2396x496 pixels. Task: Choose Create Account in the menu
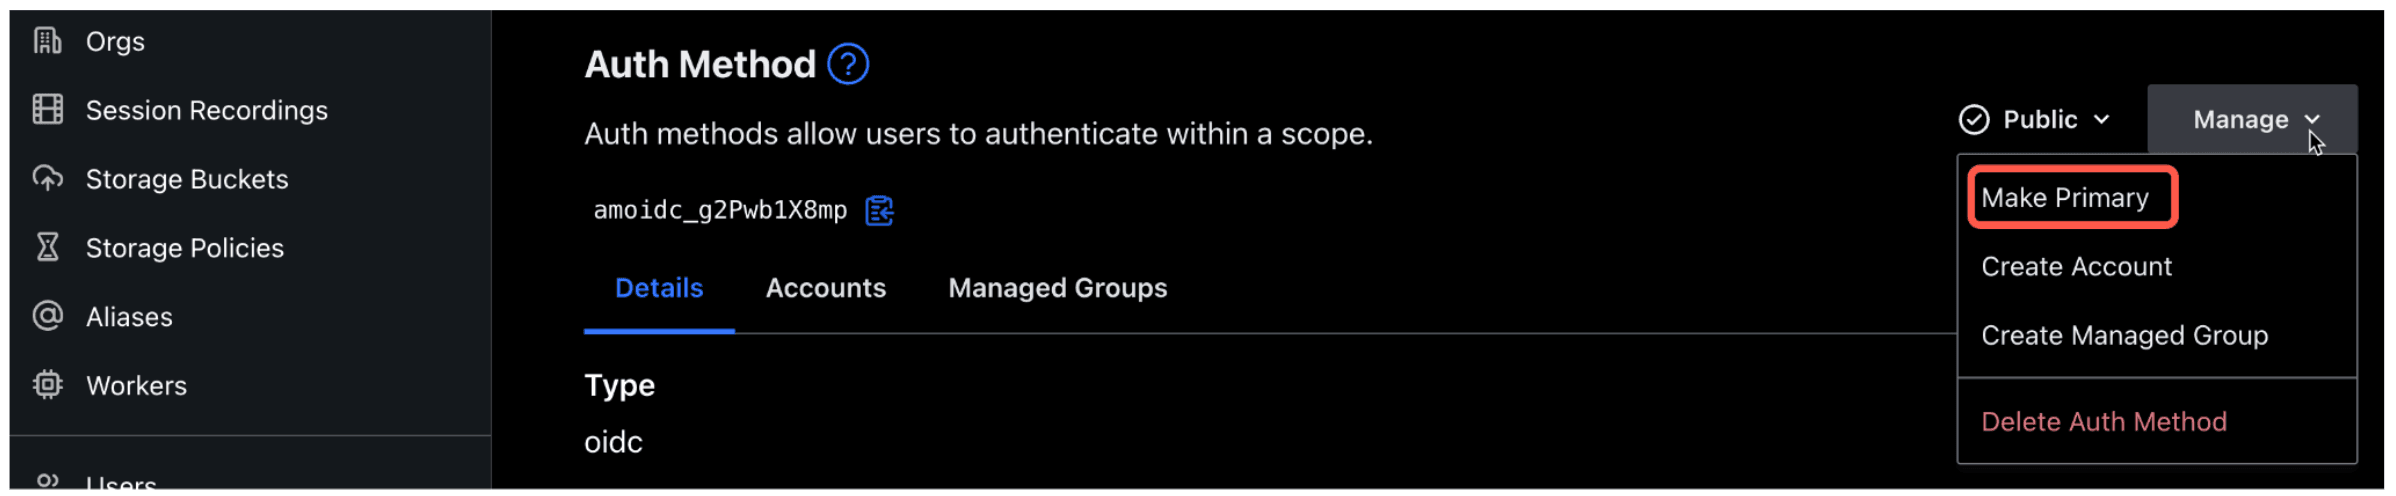click(2076, 267)
